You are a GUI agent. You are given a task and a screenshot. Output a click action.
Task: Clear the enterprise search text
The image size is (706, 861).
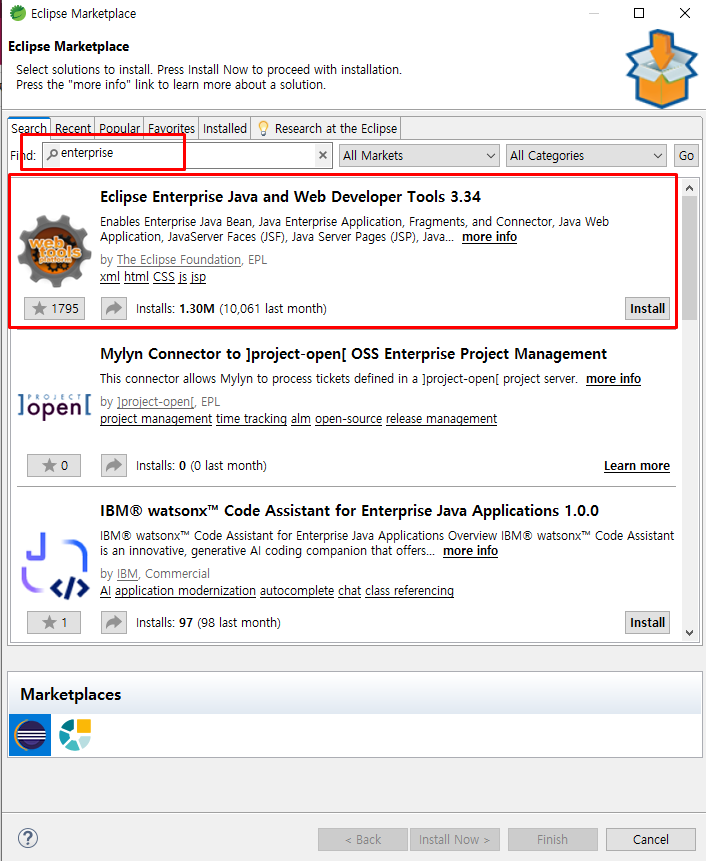(x=323, y=155)
